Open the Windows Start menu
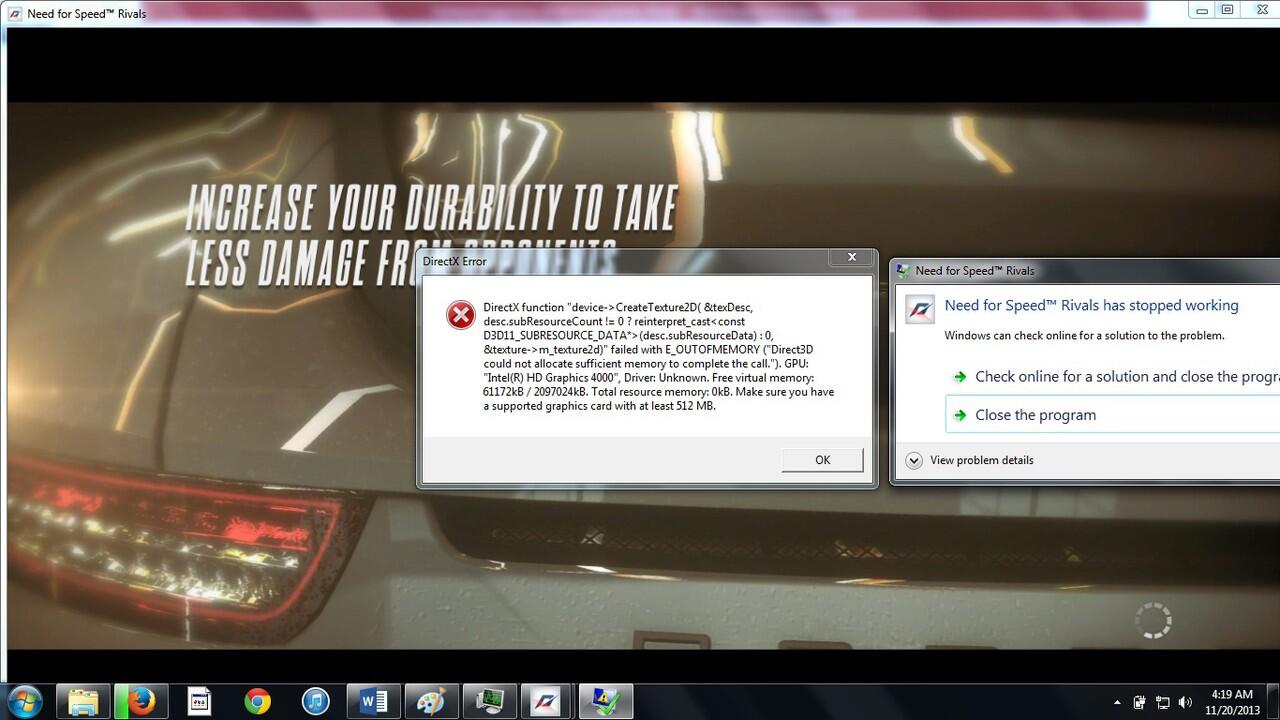1280x720 pixels. (x=24, y=701)
